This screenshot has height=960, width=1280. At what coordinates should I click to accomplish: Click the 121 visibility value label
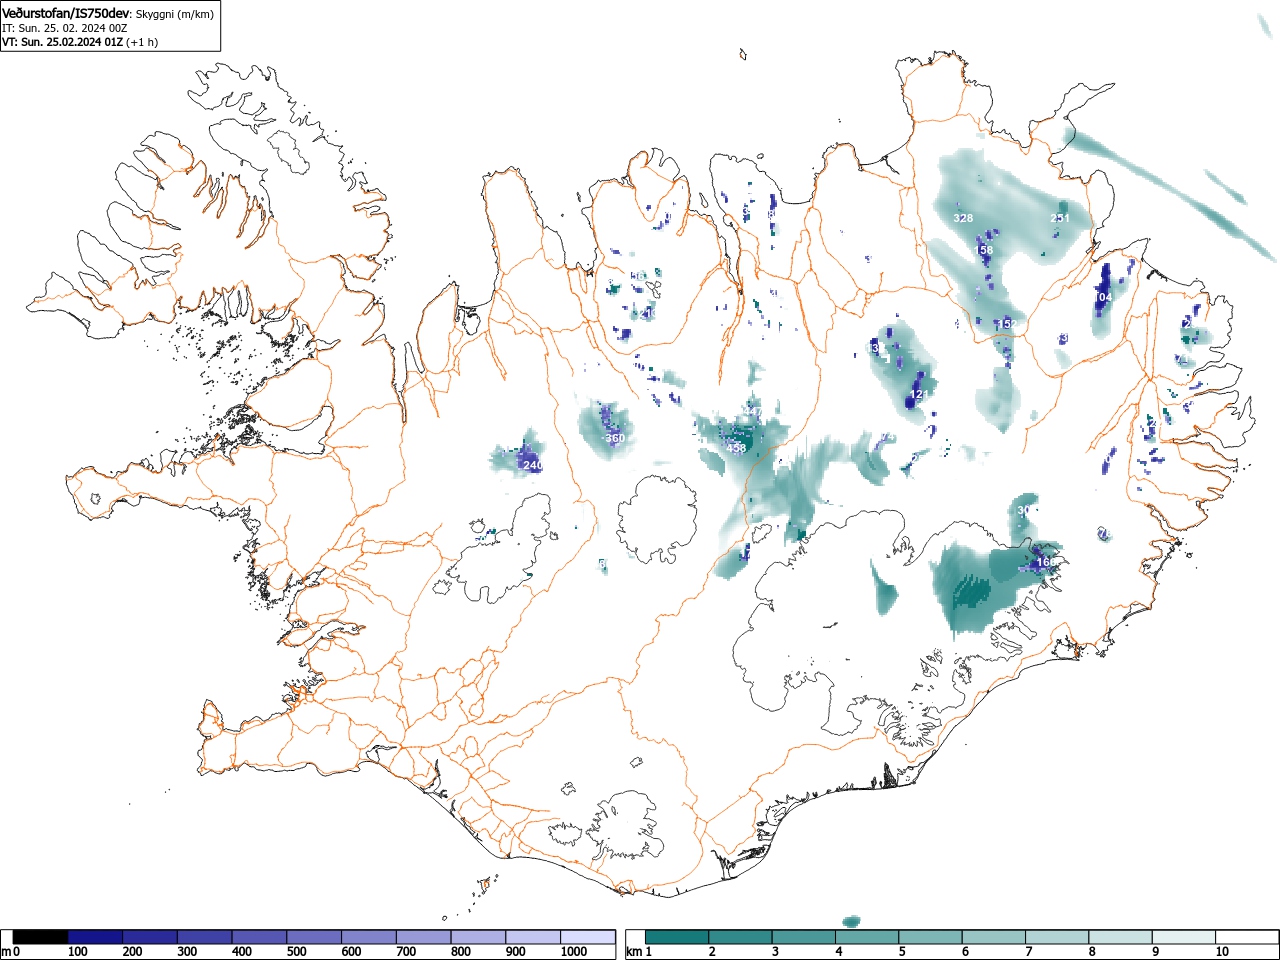coord(920,395)
